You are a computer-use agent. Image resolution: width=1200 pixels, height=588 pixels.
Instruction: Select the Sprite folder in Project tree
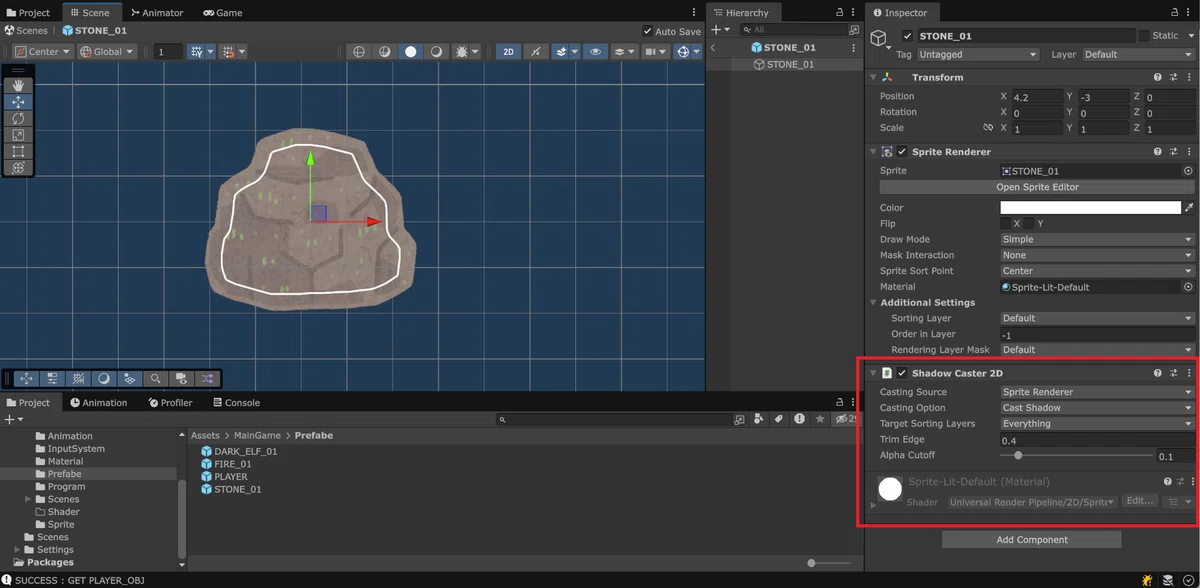pos(53,524)
